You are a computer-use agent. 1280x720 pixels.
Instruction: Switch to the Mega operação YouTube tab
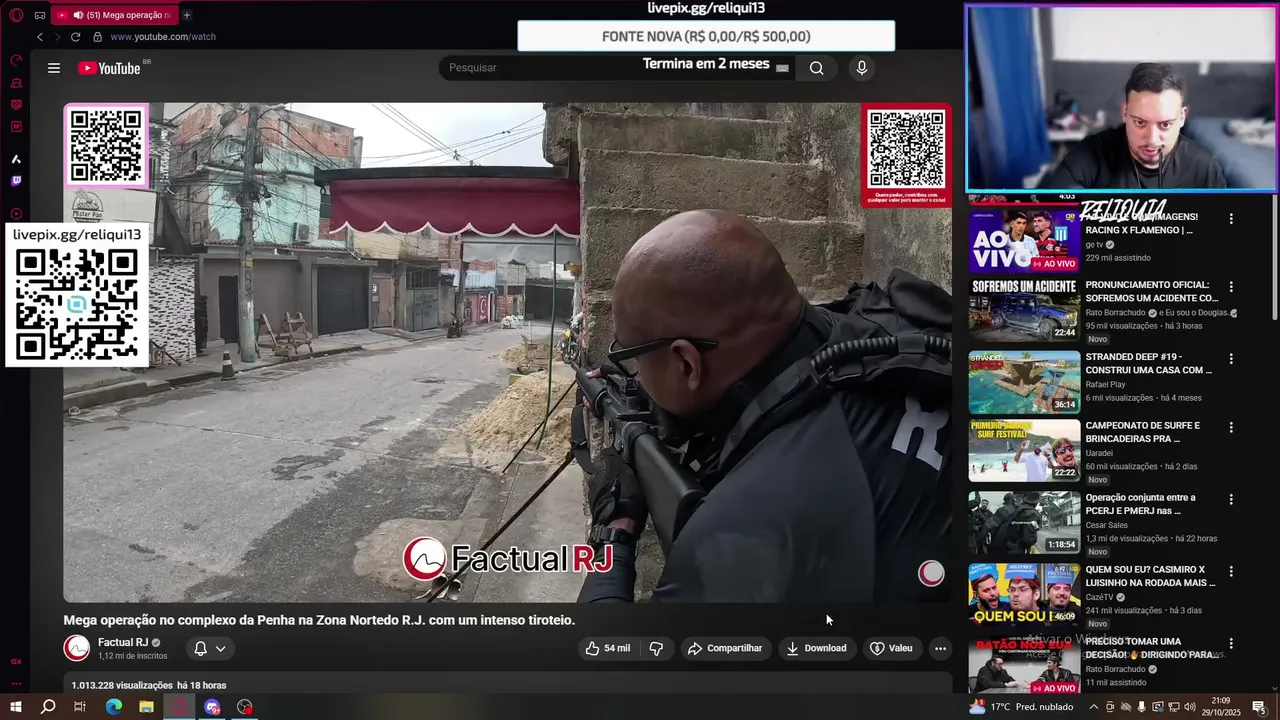pos(113,15)
